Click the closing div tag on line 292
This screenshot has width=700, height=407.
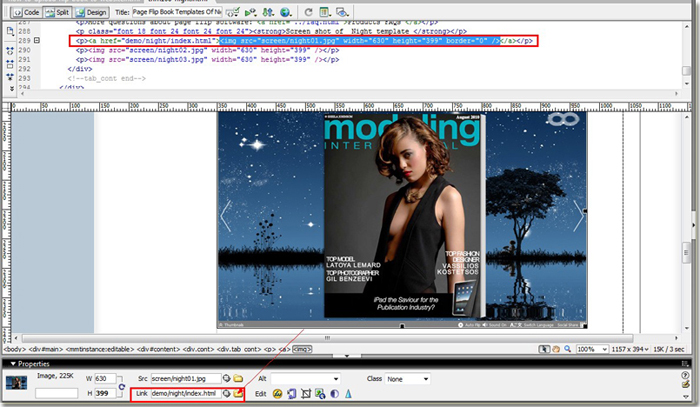click(79, 69)
